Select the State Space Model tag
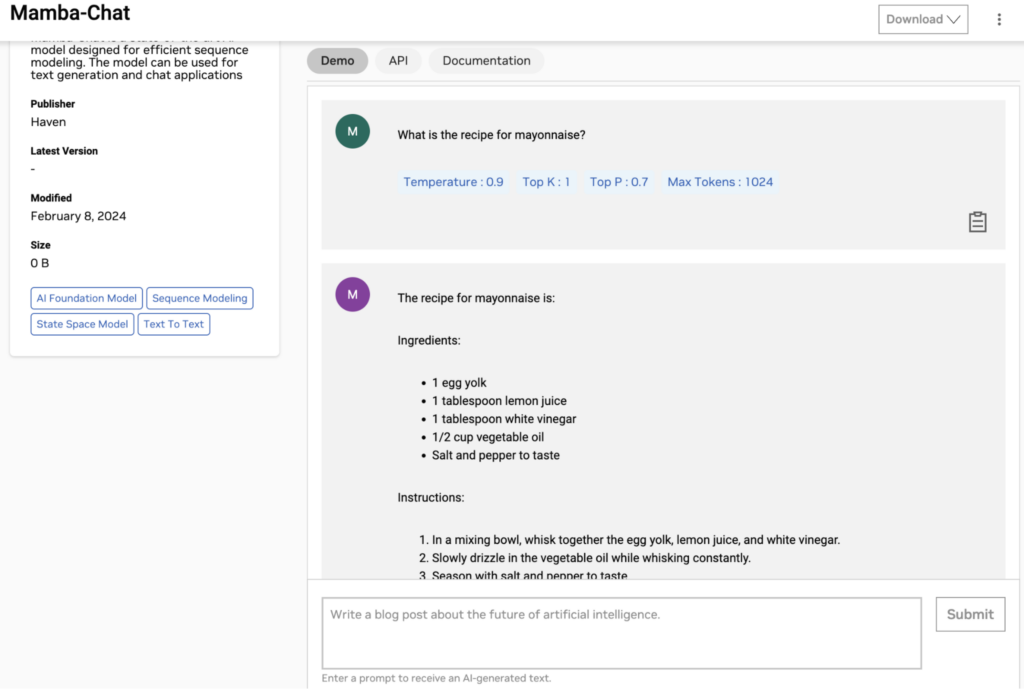This screenshot has height=689, width=1024. [x=82, y=323]
